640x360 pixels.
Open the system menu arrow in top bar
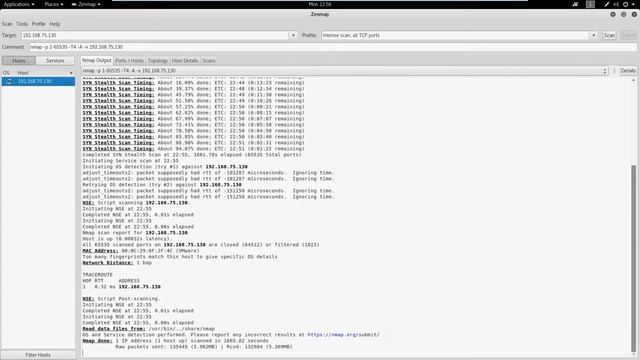point(633,4)
